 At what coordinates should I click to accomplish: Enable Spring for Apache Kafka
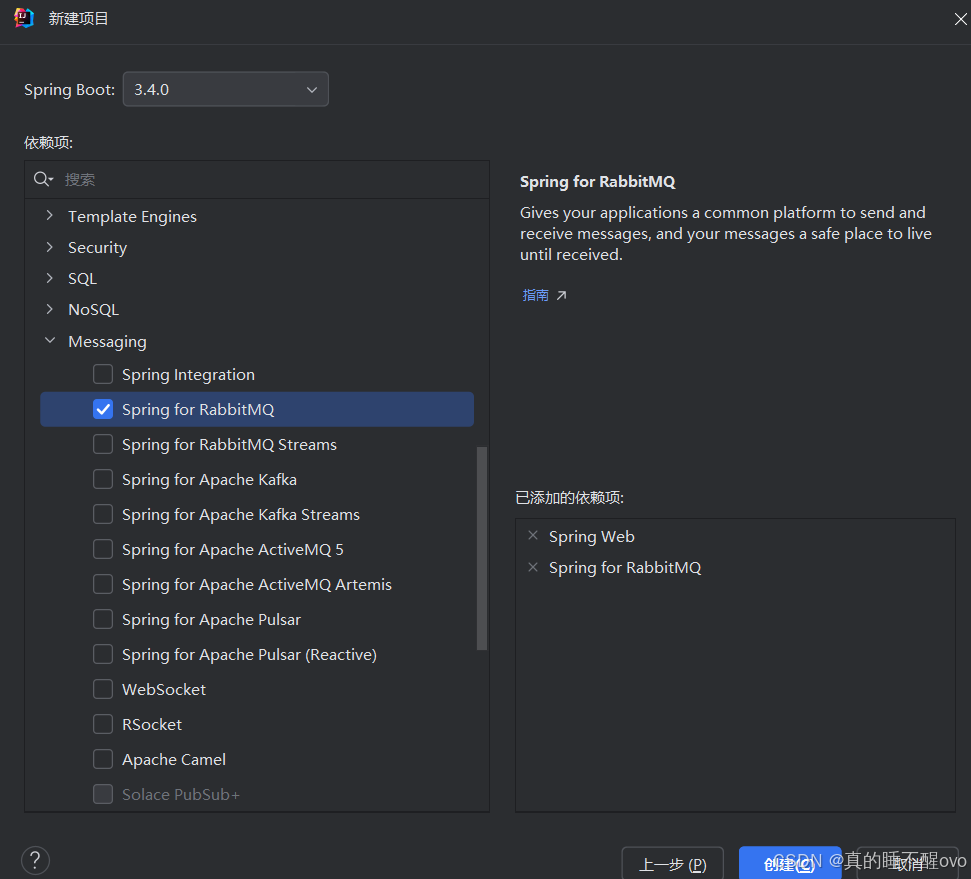tap(103, 479)
